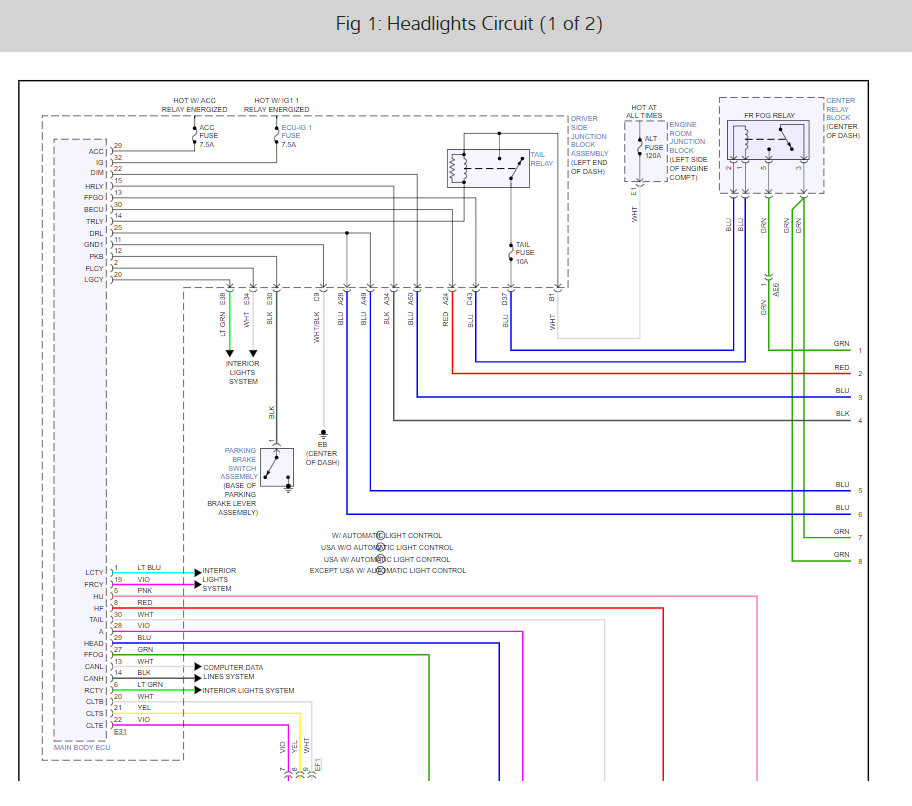Click the E31 connector label
The image size is (912, 806).
120,732
